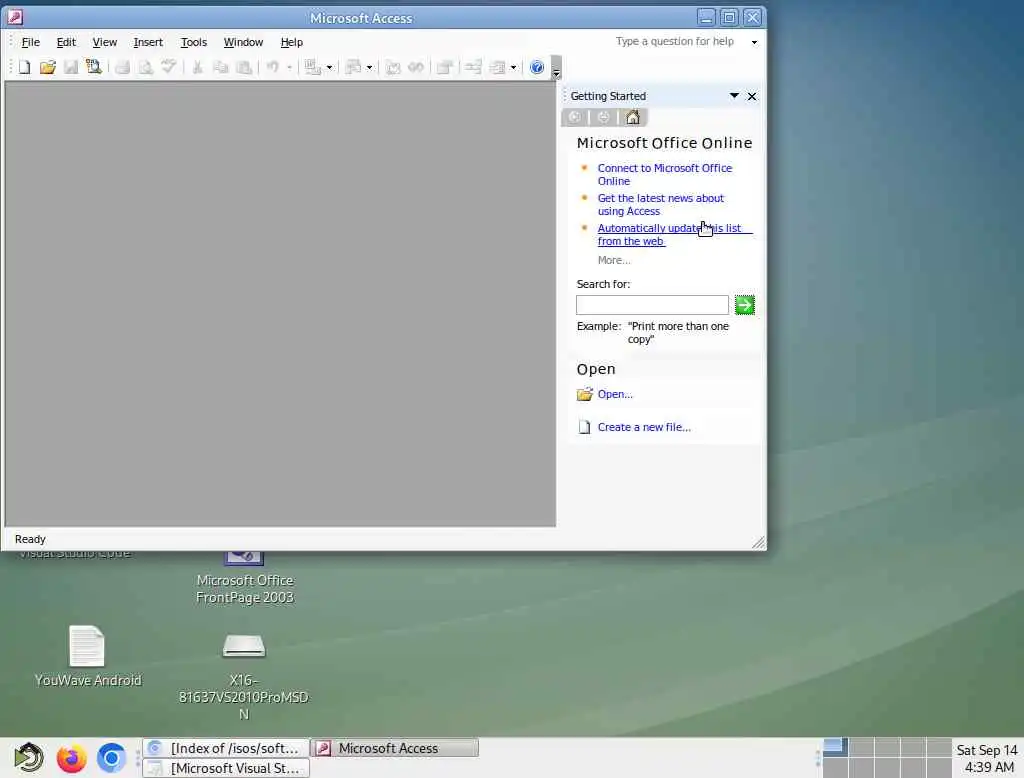Viewport: 1024px width, 778px height.
Task: Open the File menu
Action: (x=31, y=42)
